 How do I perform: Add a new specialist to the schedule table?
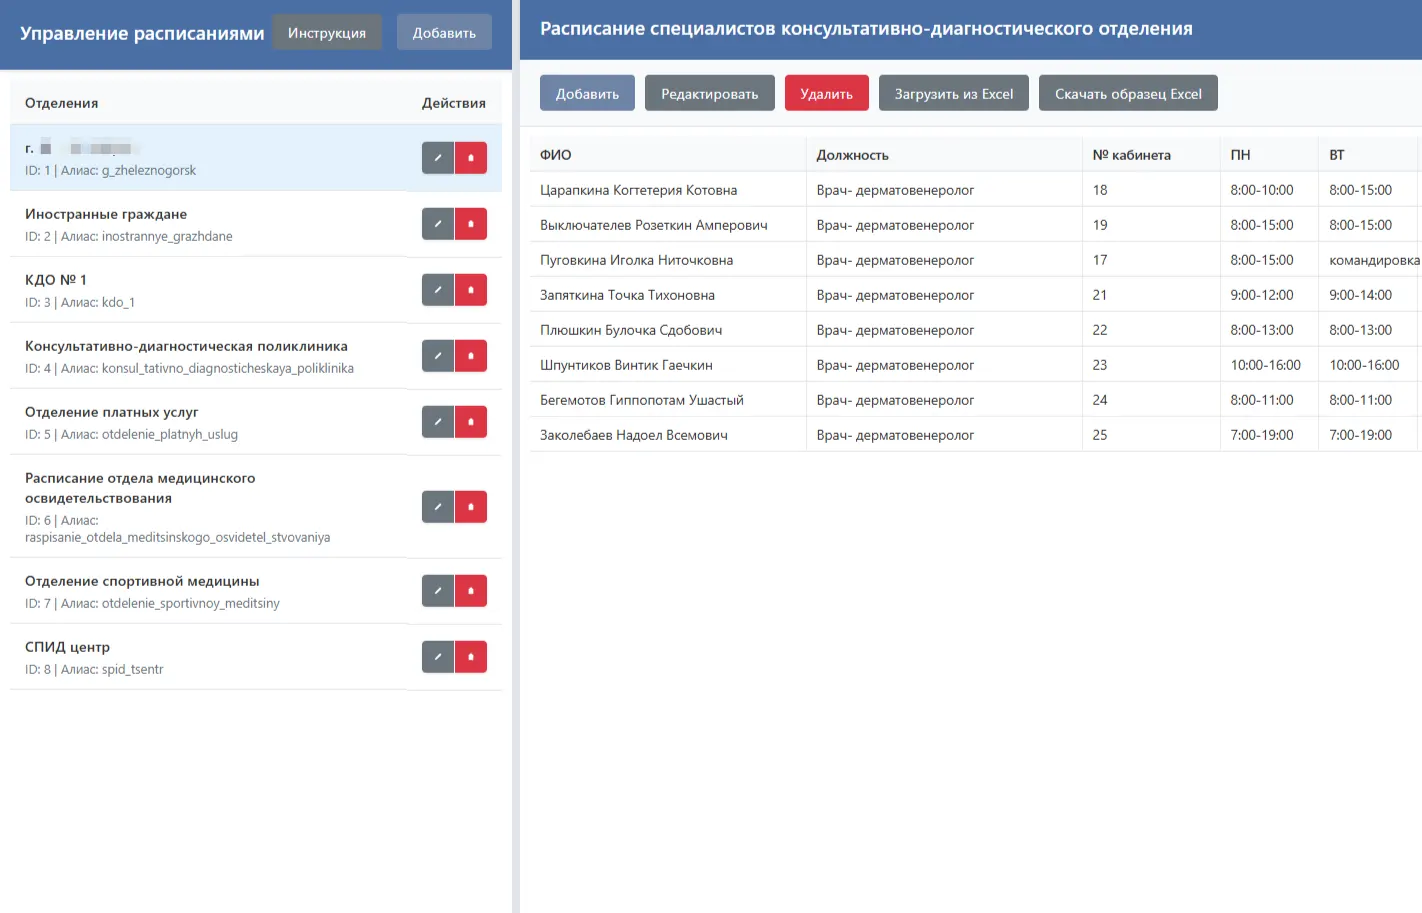[587, 94]
